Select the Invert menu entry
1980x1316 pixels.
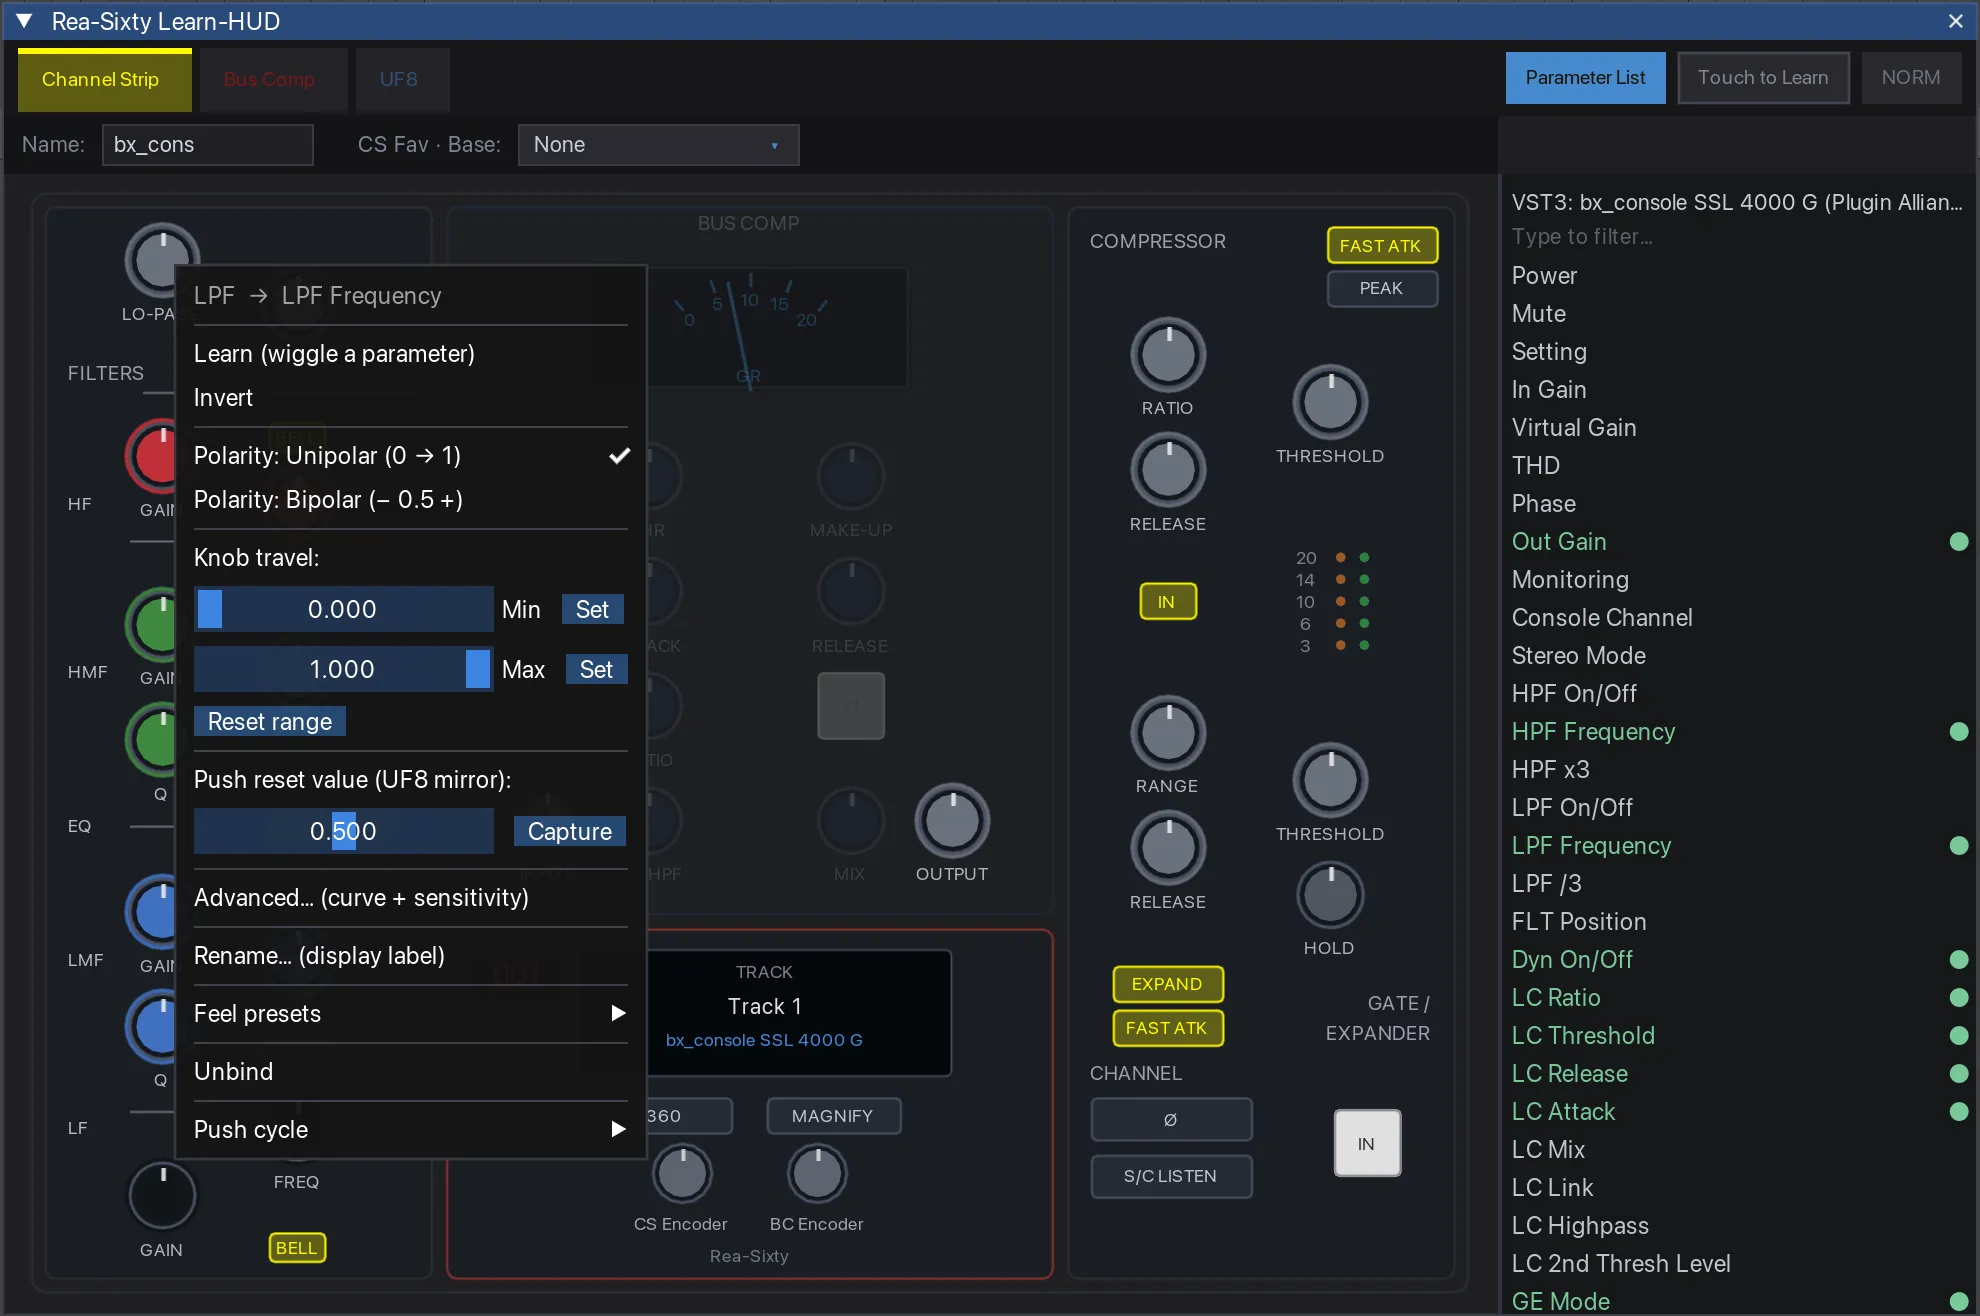(410, 398)
